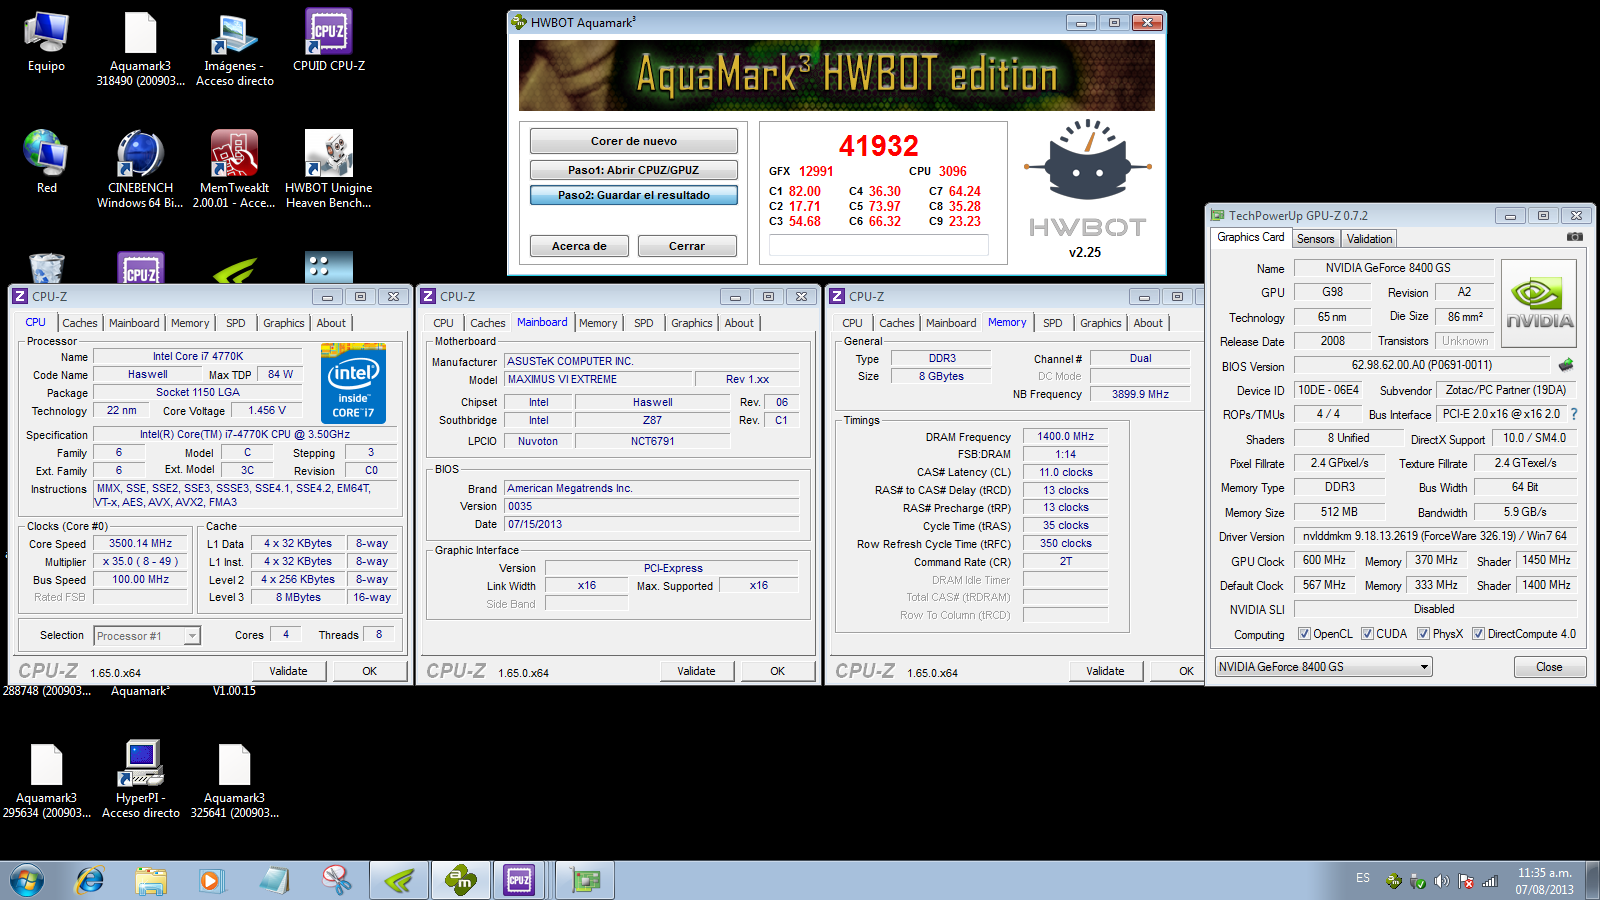Click GPU Clock 600 MHz value
This screenshot has height=900, width=1600.
[1324, 561]
